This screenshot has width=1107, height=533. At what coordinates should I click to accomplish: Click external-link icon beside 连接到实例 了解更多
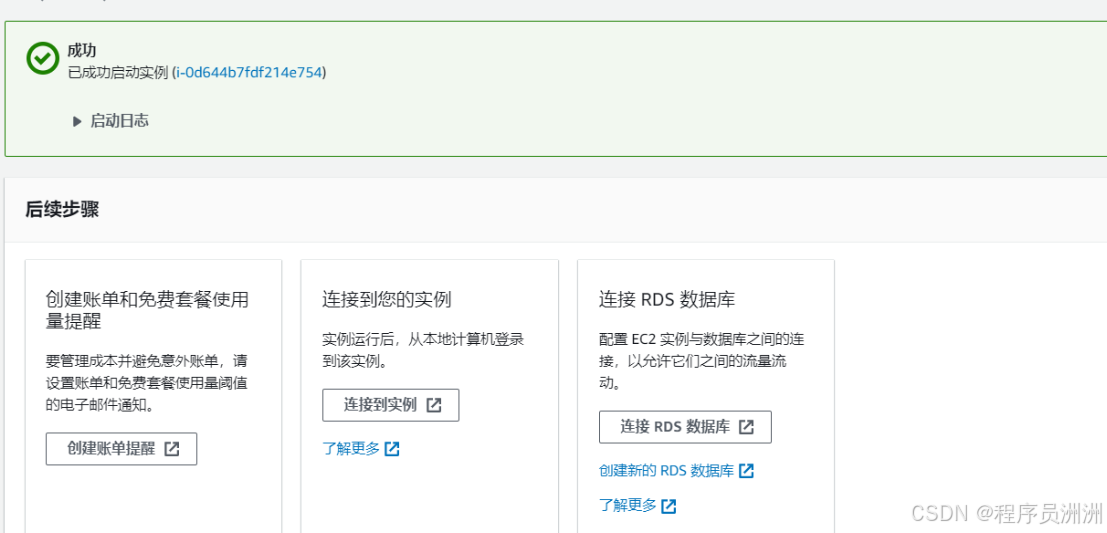coord(392,448)
